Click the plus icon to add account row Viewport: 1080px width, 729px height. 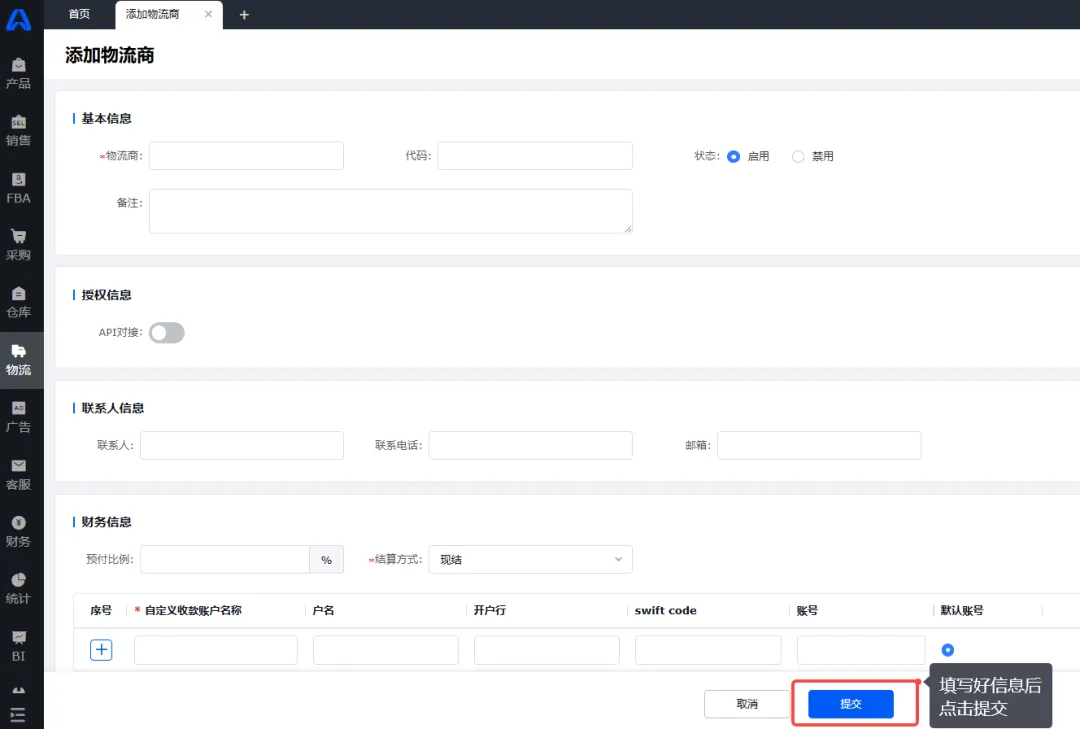pos(101,650)
